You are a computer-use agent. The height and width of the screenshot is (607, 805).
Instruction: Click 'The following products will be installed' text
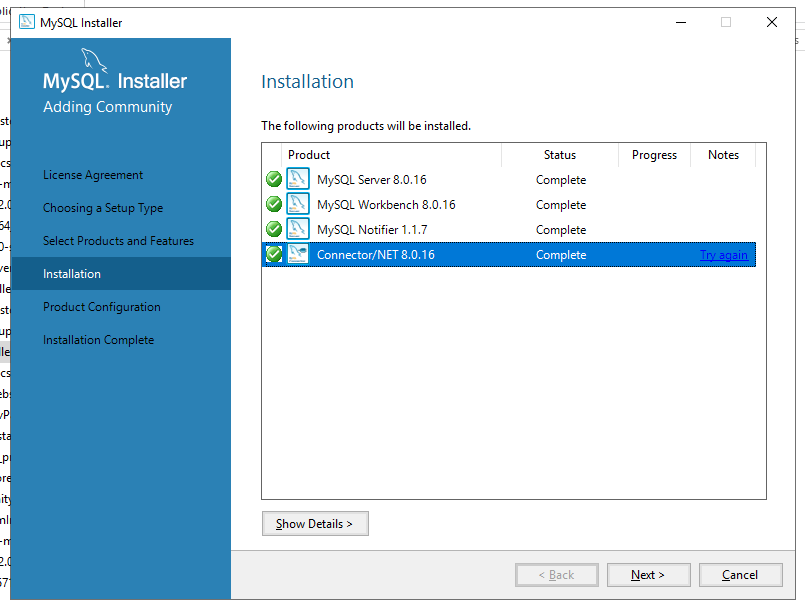pos(366,126)
